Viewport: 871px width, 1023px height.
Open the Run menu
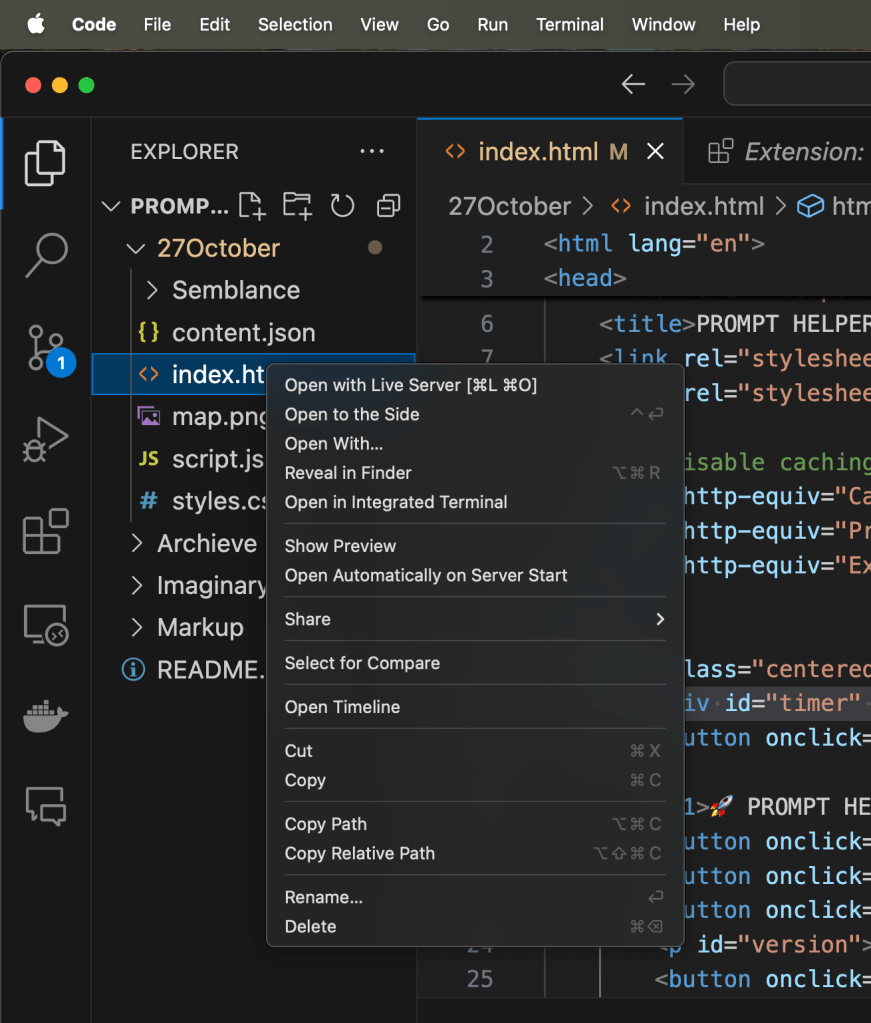pos(493,25)
